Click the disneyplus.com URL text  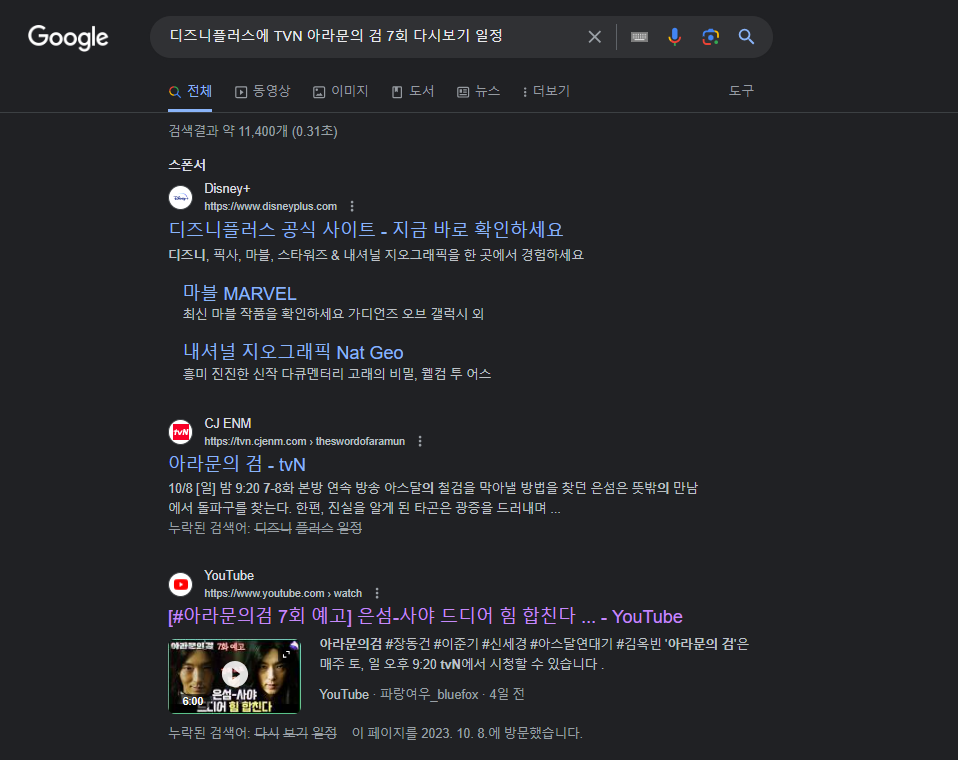tap(271, 206)
